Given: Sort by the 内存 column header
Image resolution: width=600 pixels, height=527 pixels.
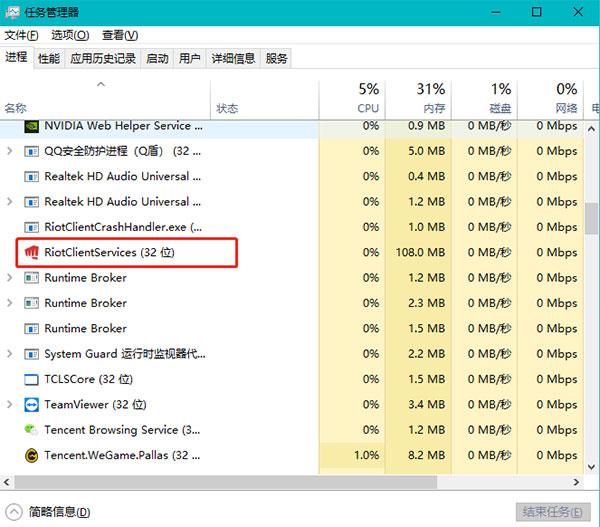Looking at the screenshot, I should [418, 100].
